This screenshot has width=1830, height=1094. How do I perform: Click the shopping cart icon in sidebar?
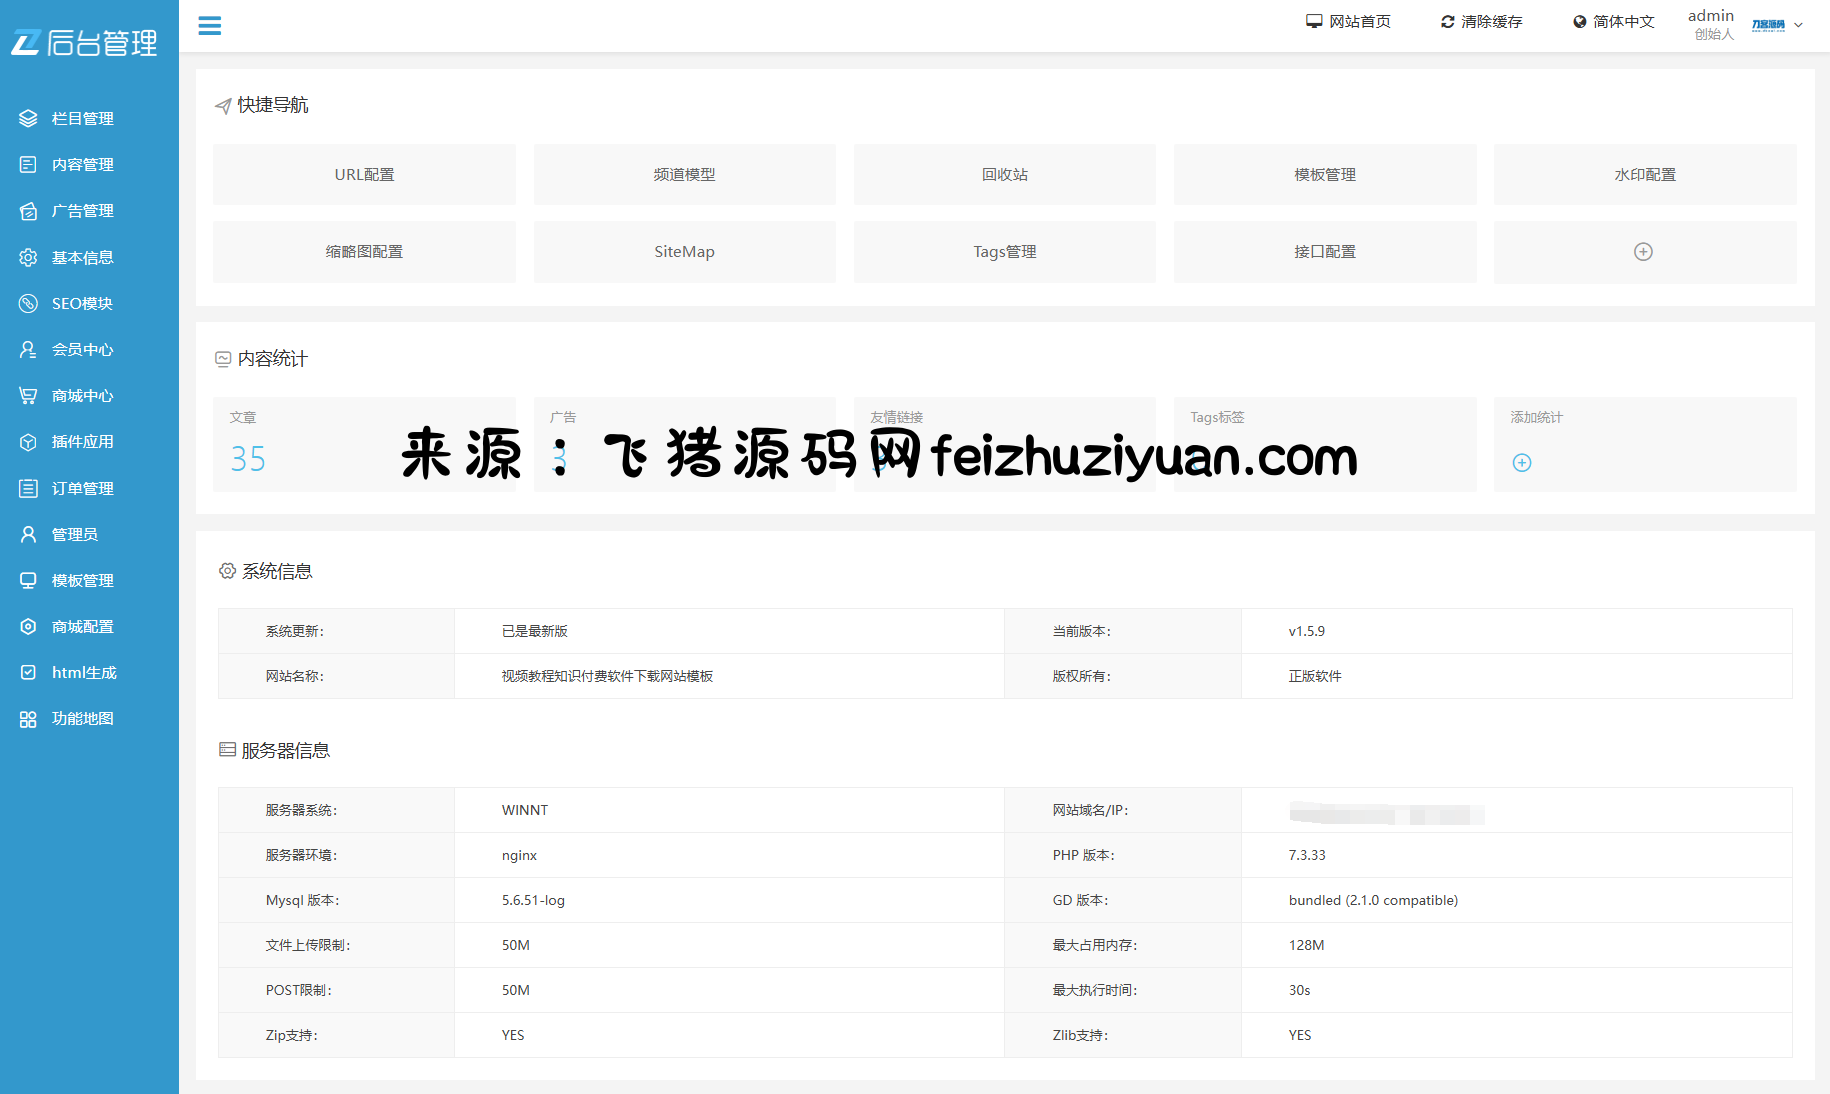pos(28,396)
